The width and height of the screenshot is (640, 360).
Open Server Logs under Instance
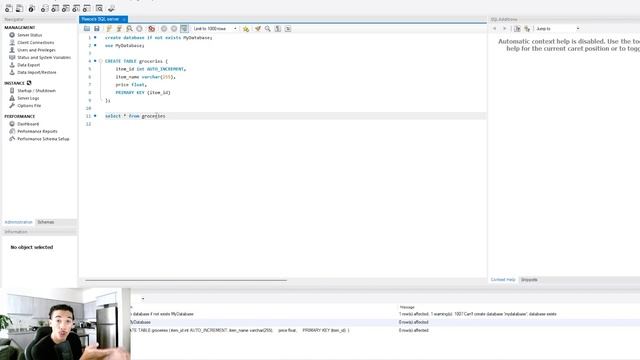click(x=28, y=98)
